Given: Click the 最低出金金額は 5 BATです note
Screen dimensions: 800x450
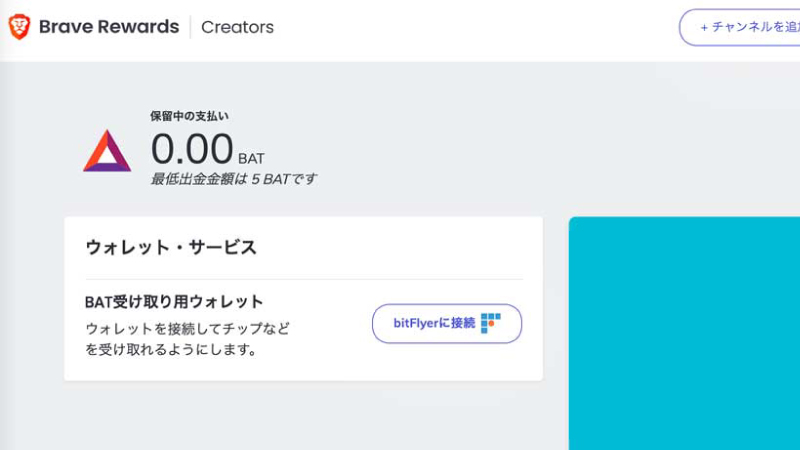Looking at the screenshot, I should tap(234, 179).
